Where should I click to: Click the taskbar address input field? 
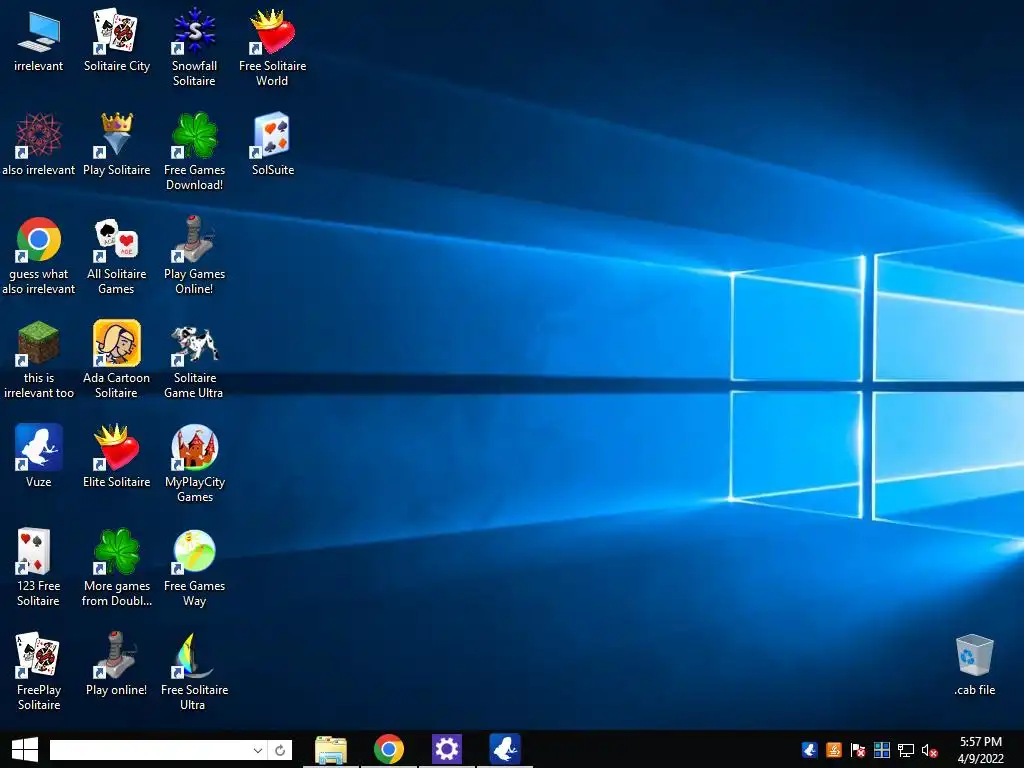click(x=150, y=750)
